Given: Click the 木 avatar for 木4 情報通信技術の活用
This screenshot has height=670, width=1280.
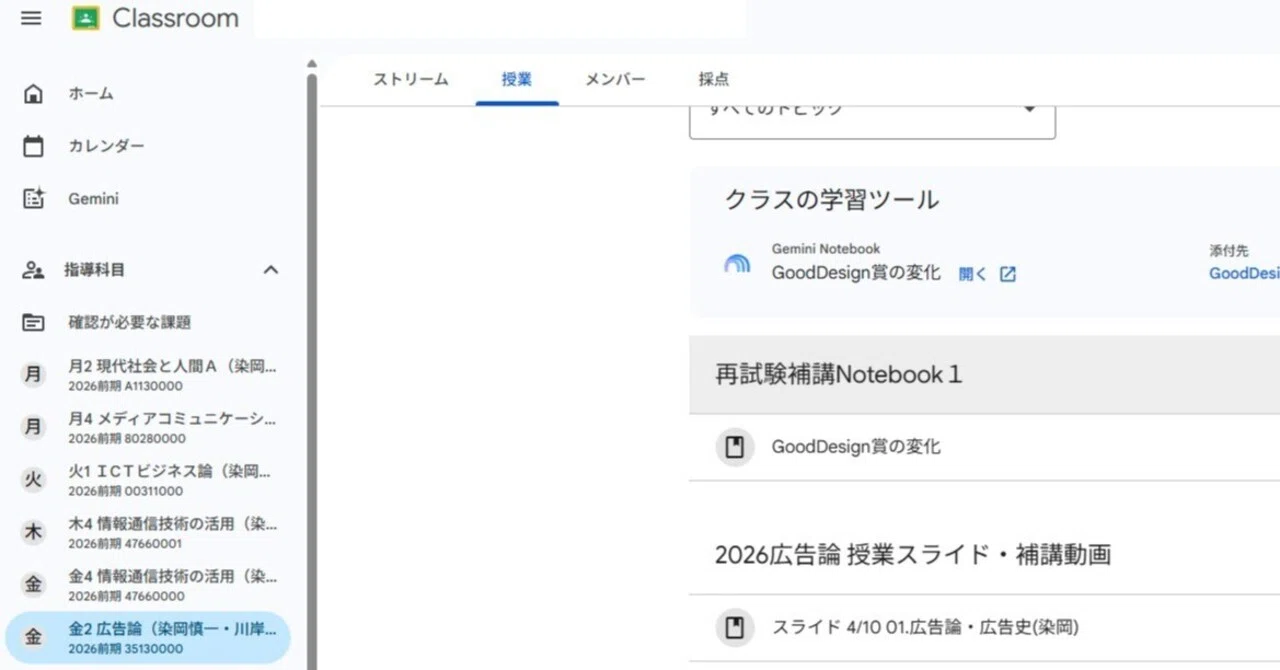Looking at the screenshot, I should tap(33, 533).
